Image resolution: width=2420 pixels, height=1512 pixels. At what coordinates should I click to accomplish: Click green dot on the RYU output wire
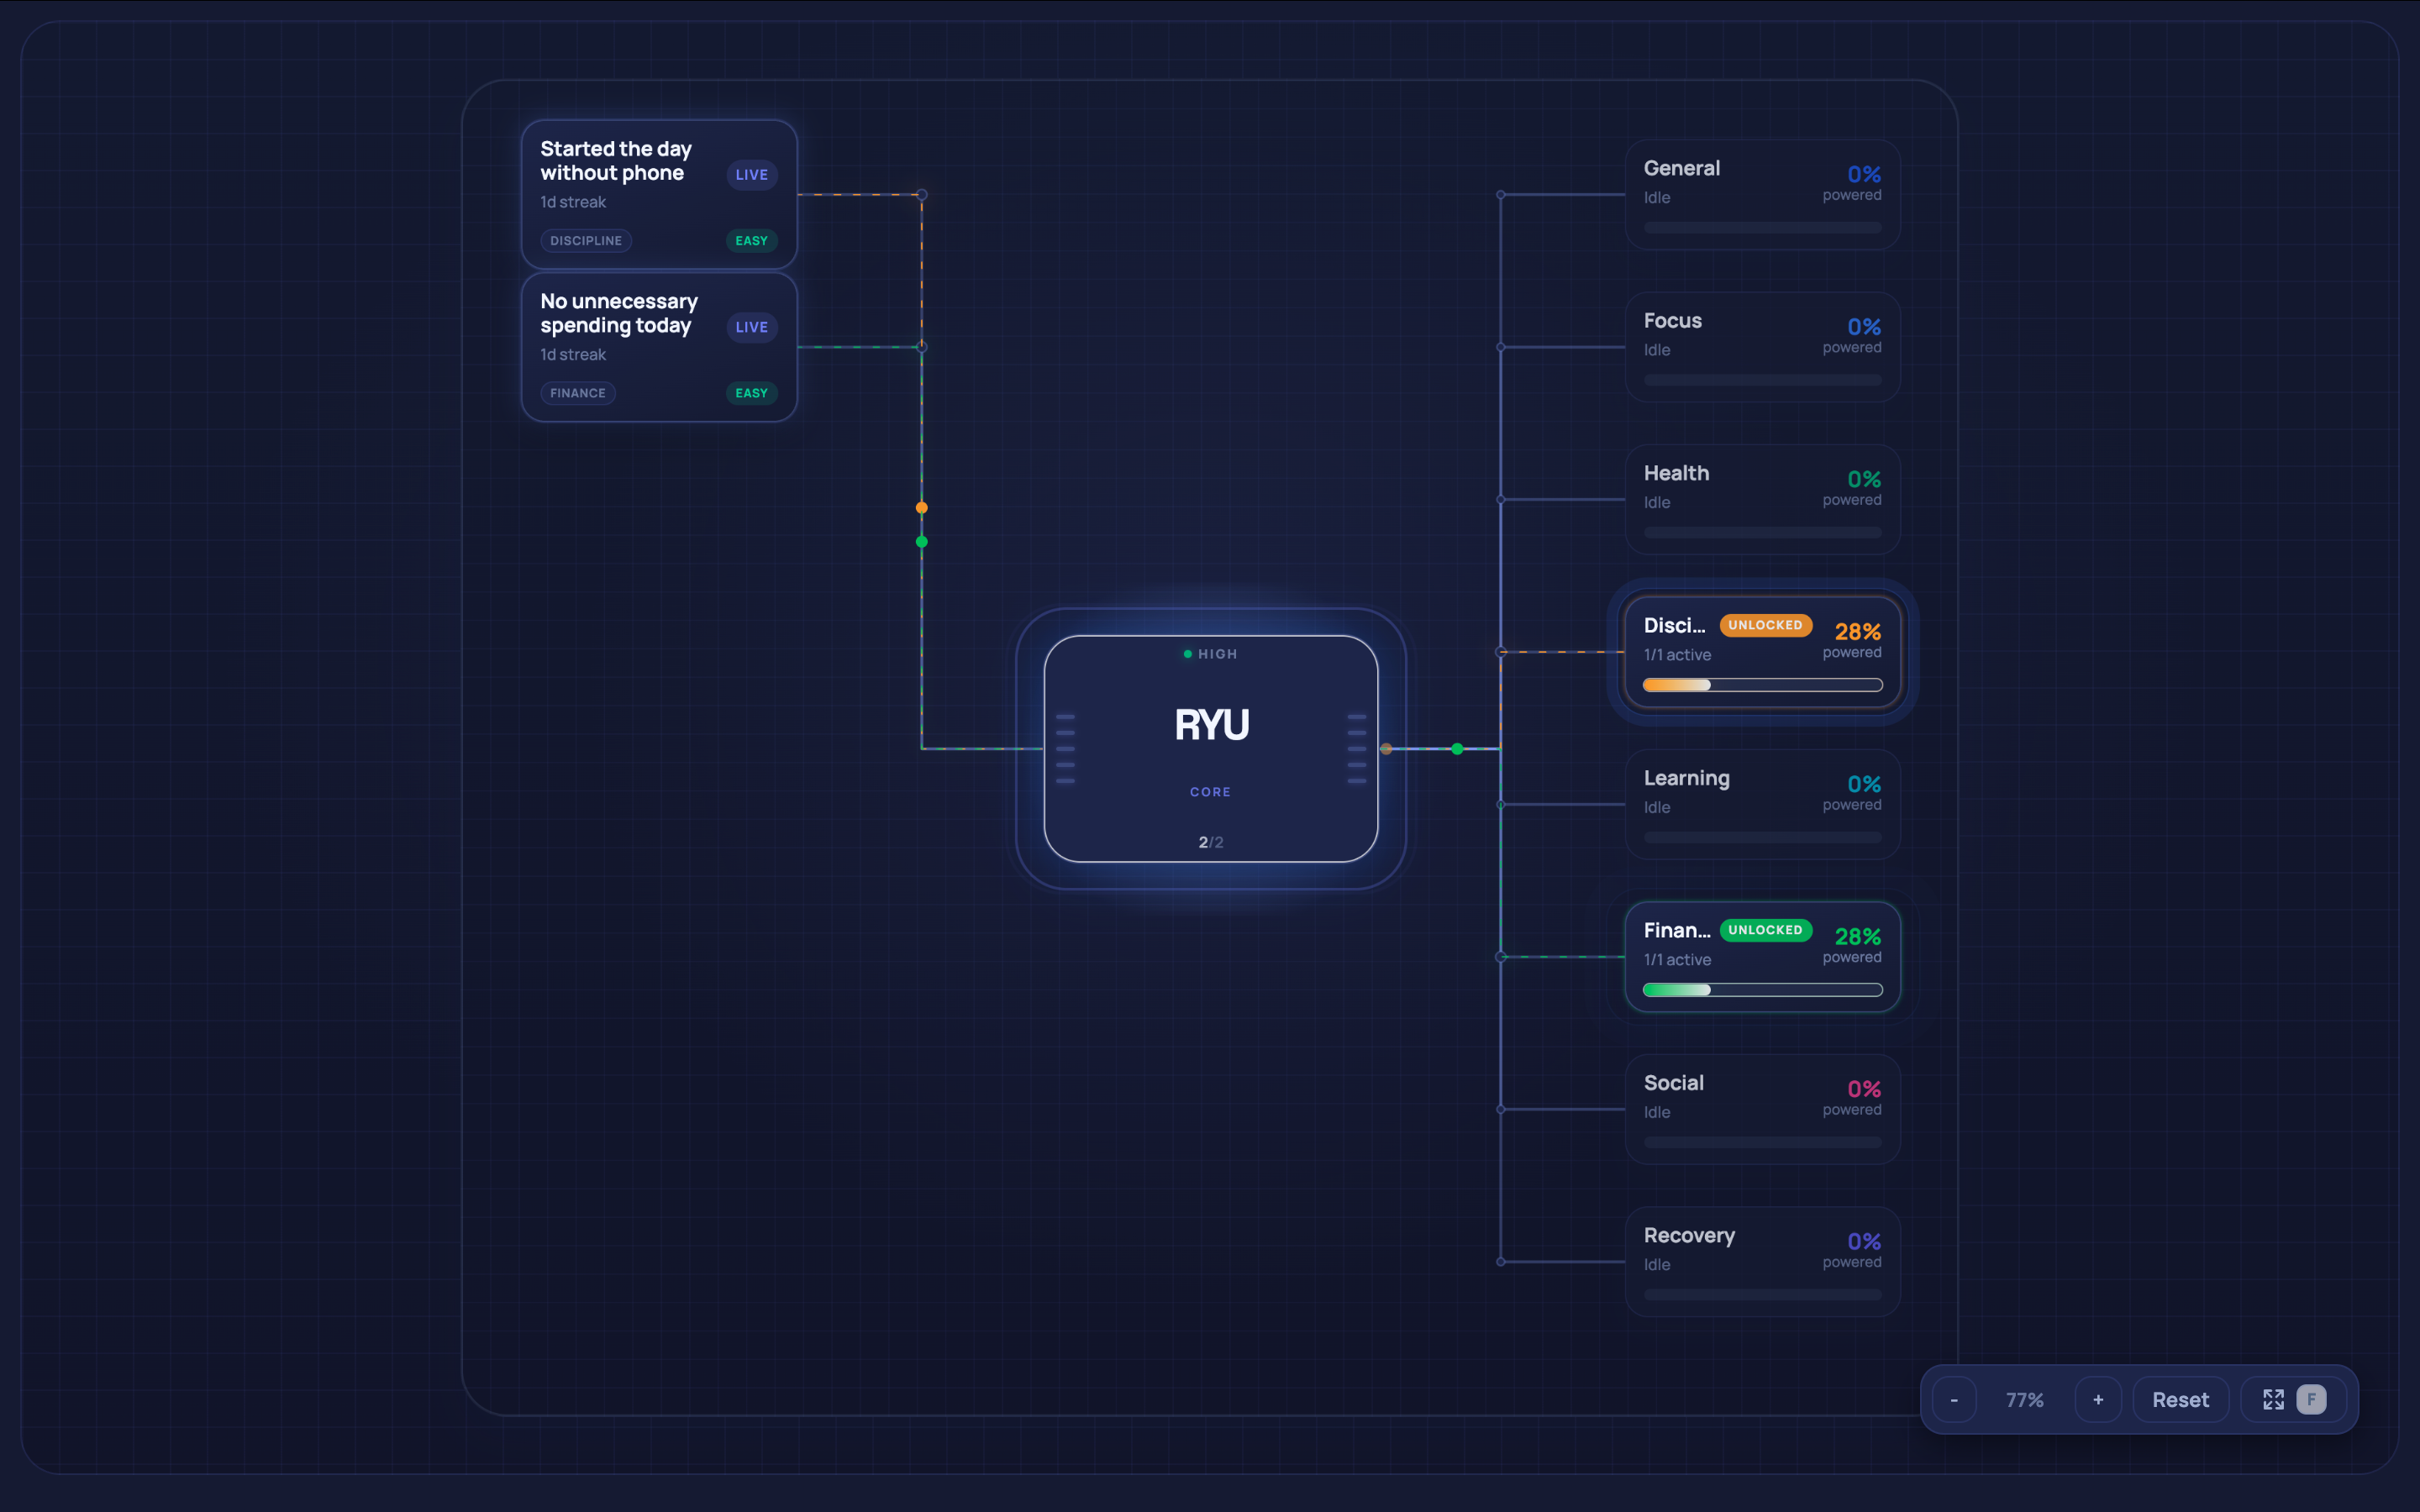coord(1457,749)
